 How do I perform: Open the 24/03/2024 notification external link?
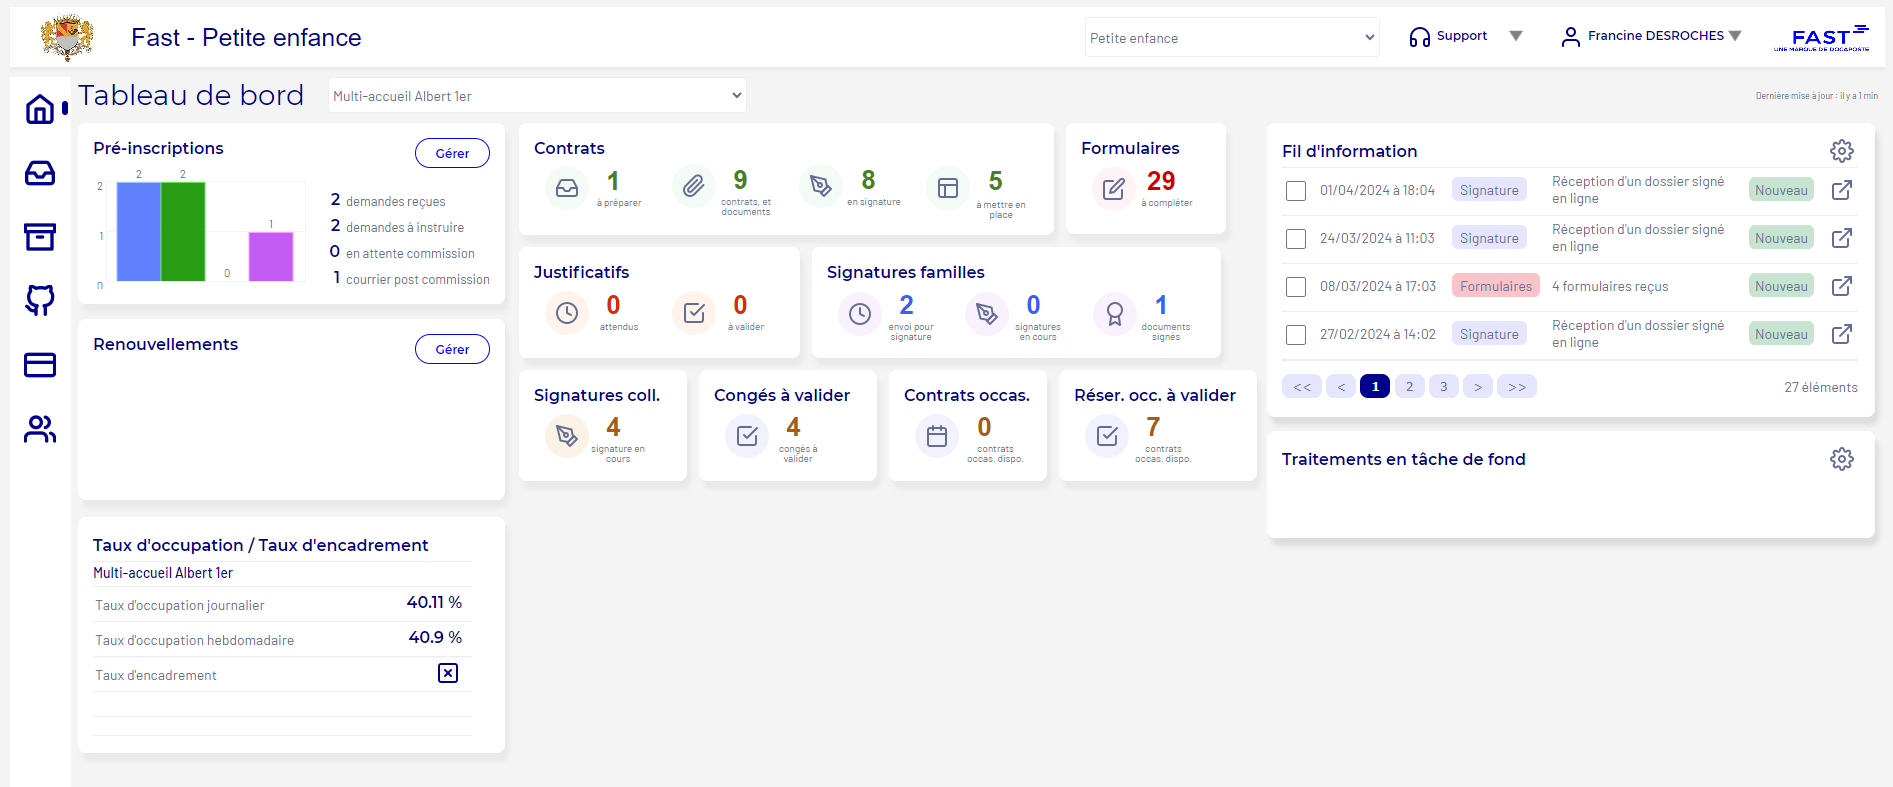coord(1842,238)
